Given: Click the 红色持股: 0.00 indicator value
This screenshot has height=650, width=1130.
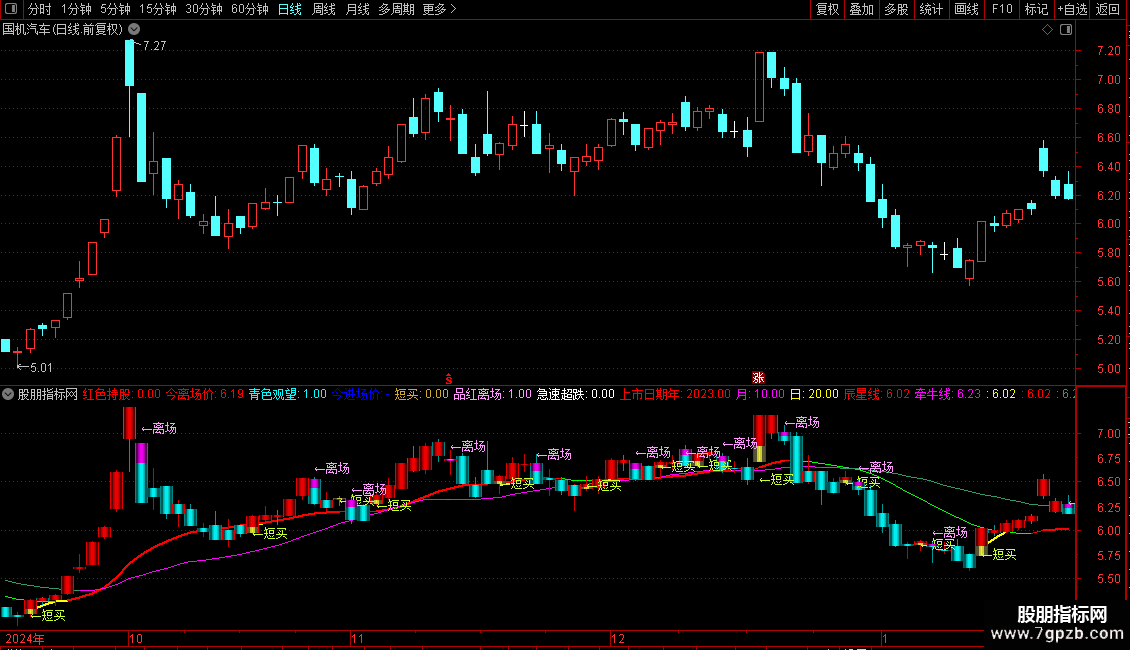Looking at the screenshot, I should 122,394.
